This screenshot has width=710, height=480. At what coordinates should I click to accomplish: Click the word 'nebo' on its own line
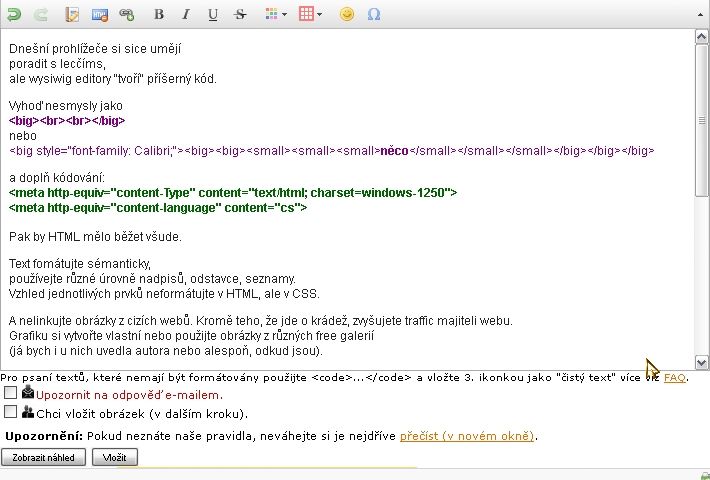[23, 136]
